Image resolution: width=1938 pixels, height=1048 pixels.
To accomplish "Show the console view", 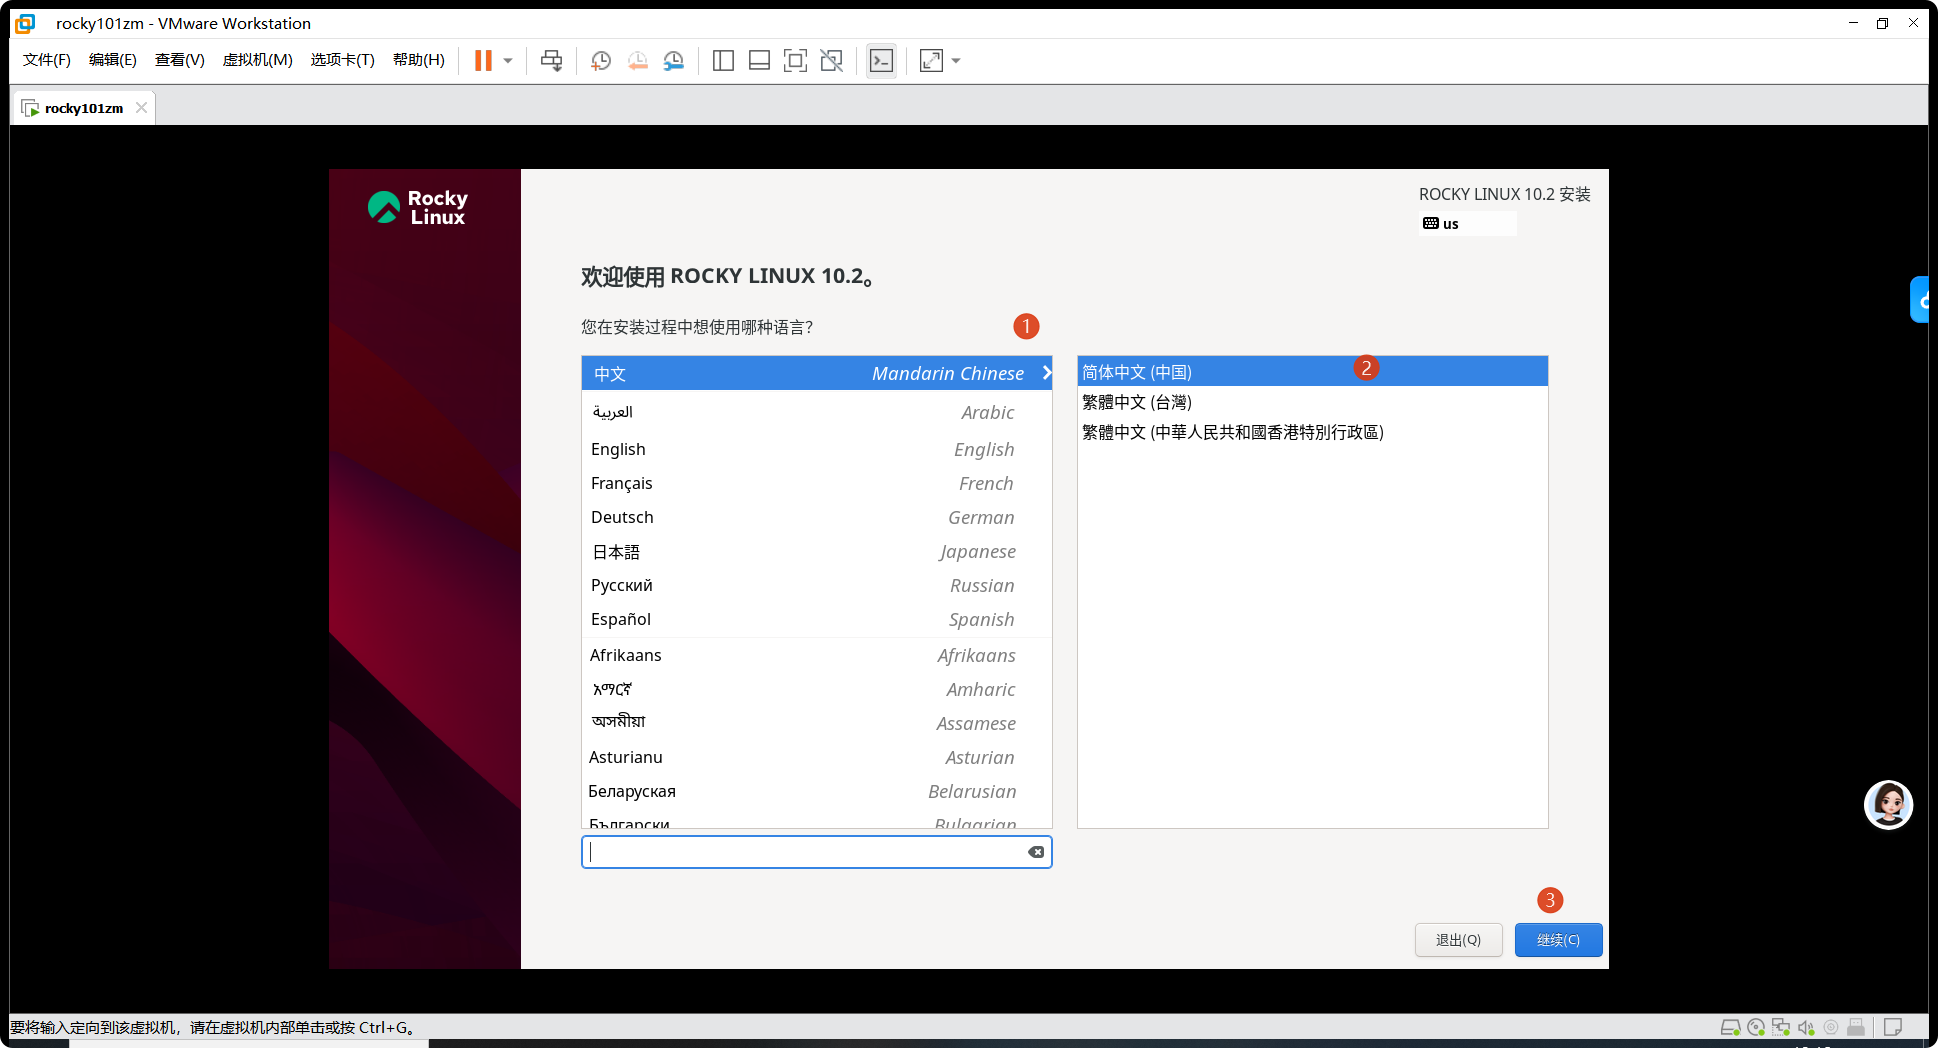I will 881,61.
